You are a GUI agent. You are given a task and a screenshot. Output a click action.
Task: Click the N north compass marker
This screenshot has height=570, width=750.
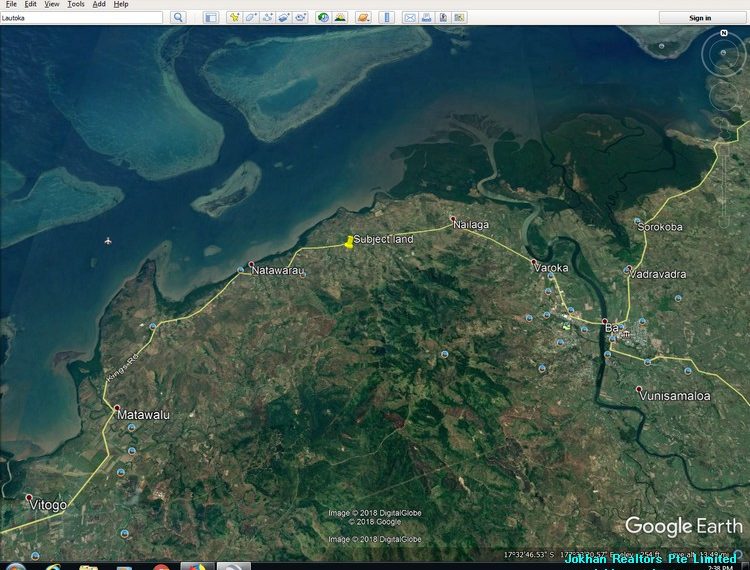722,33
